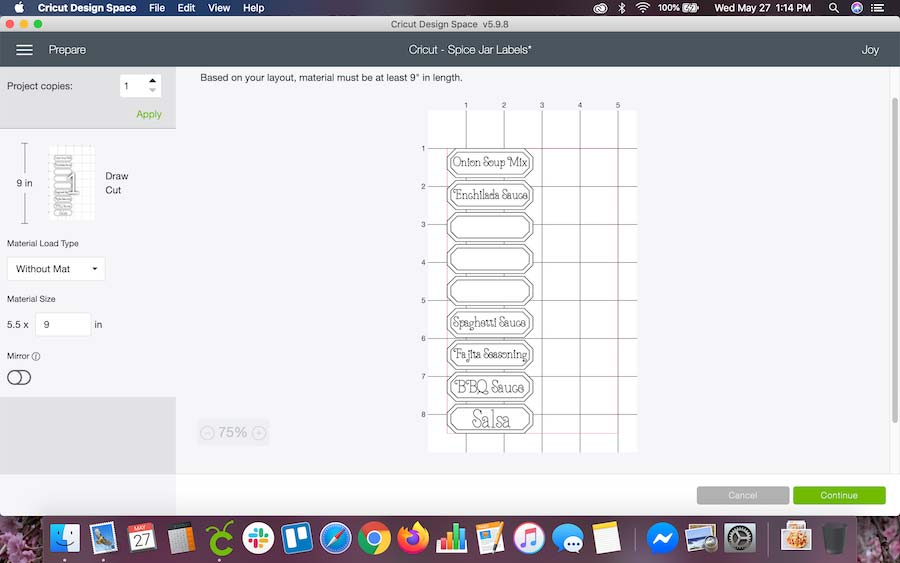Open the Wi-Fi status menu
The width and height of the screenshot is (900, 563).
[x=642, y=7]
